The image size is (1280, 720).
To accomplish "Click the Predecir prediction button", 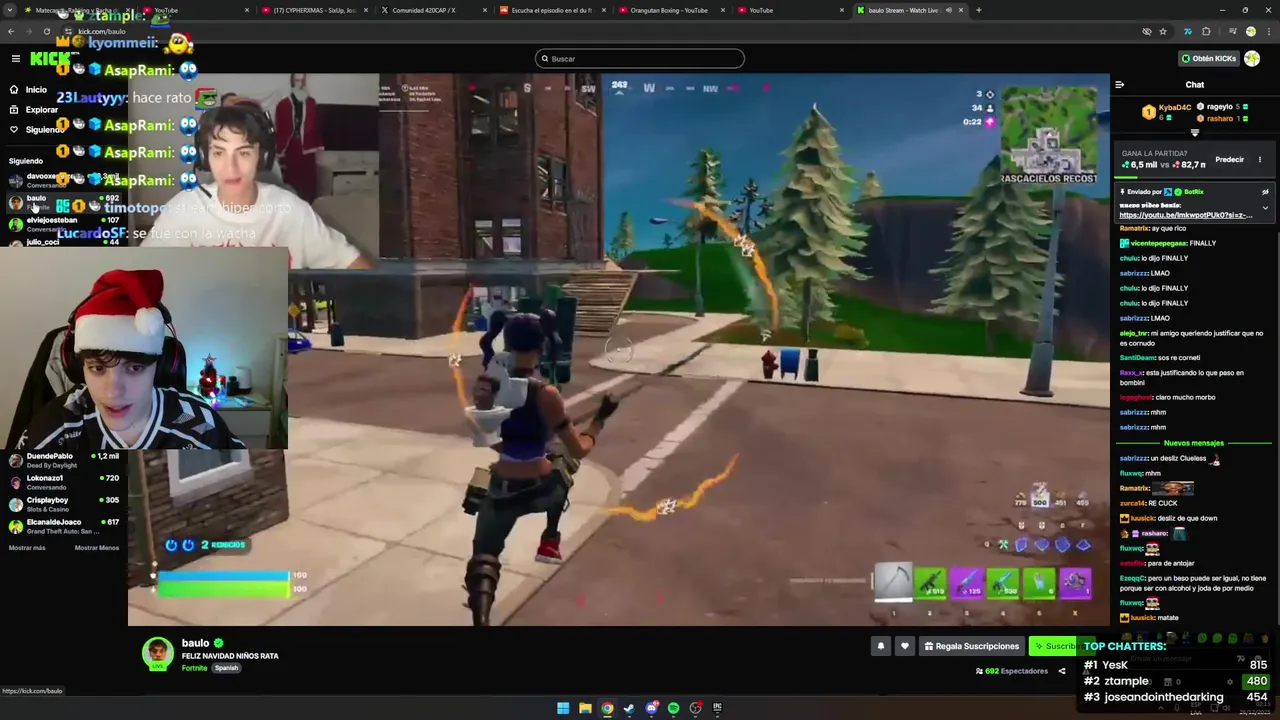I will point(1229,160).
